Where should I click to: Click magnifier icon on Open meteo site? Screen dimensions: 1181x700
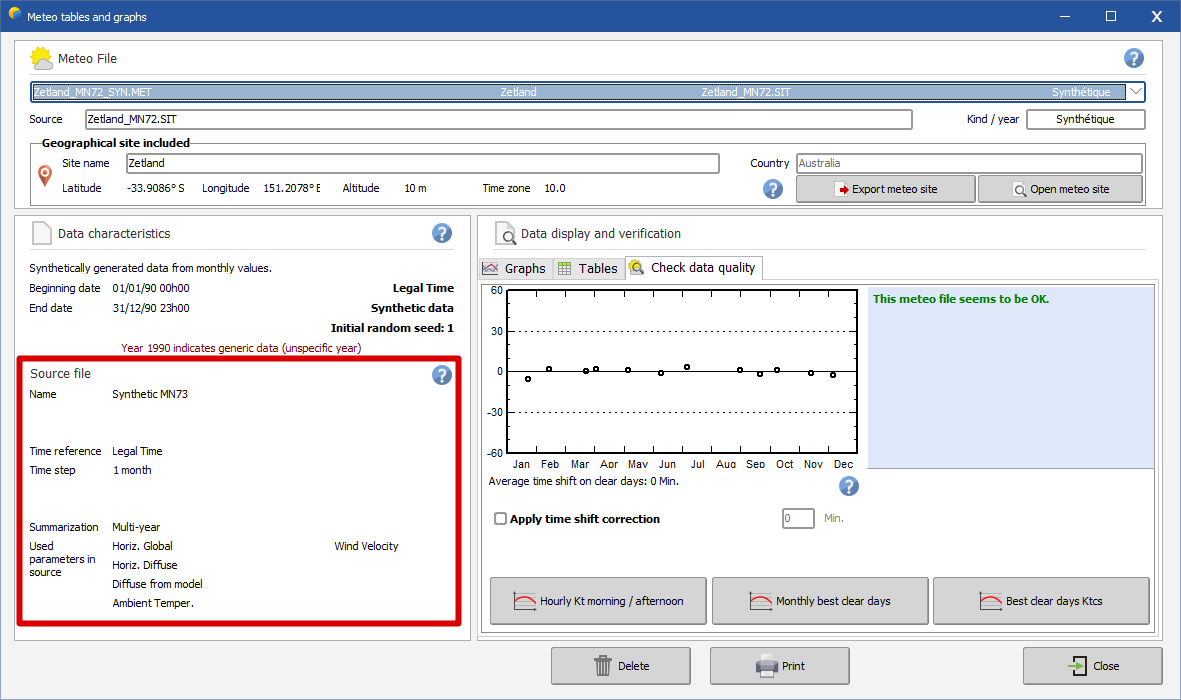coord(1020,190)
